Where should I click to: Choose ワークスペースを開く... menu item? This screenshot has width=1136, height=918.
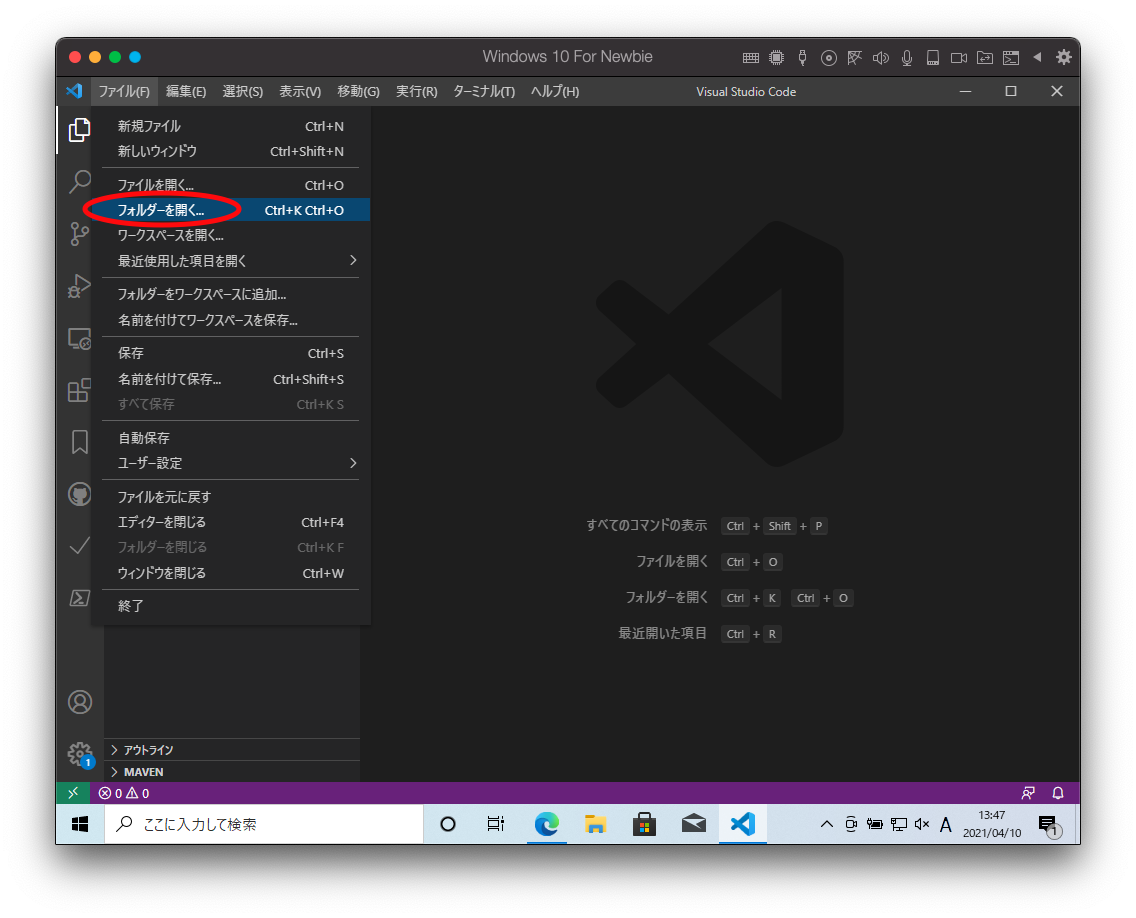click(230, 235)
